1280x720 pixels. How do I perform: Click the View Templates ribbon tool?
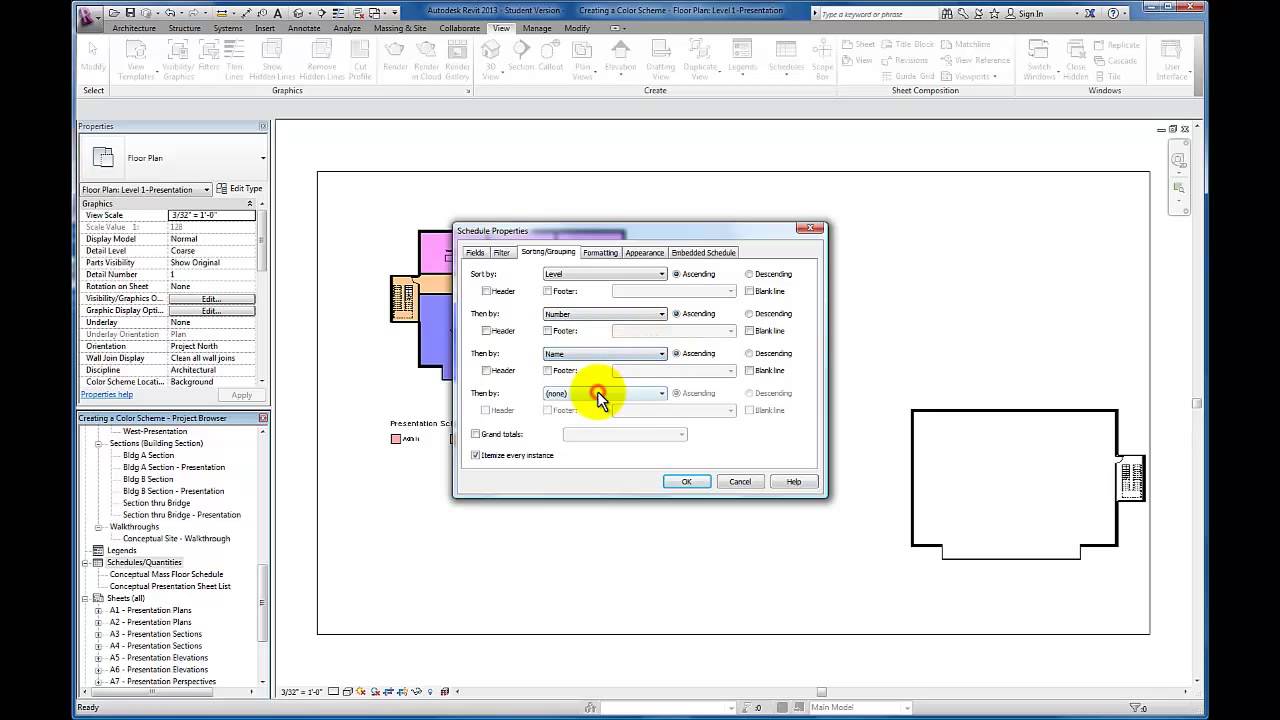[137, 61]
